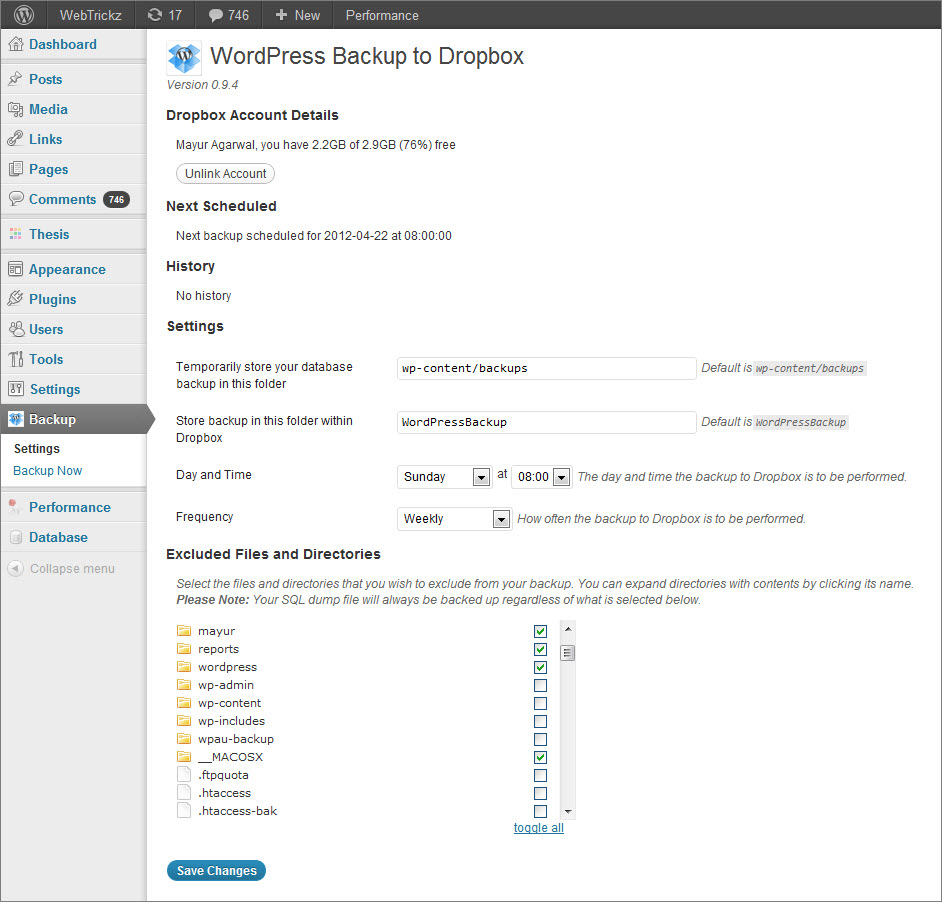This screenshot has height=902, width=942.
Task: Uncheck the wordpress exclusion checkbox
Action: click(540, 667)
